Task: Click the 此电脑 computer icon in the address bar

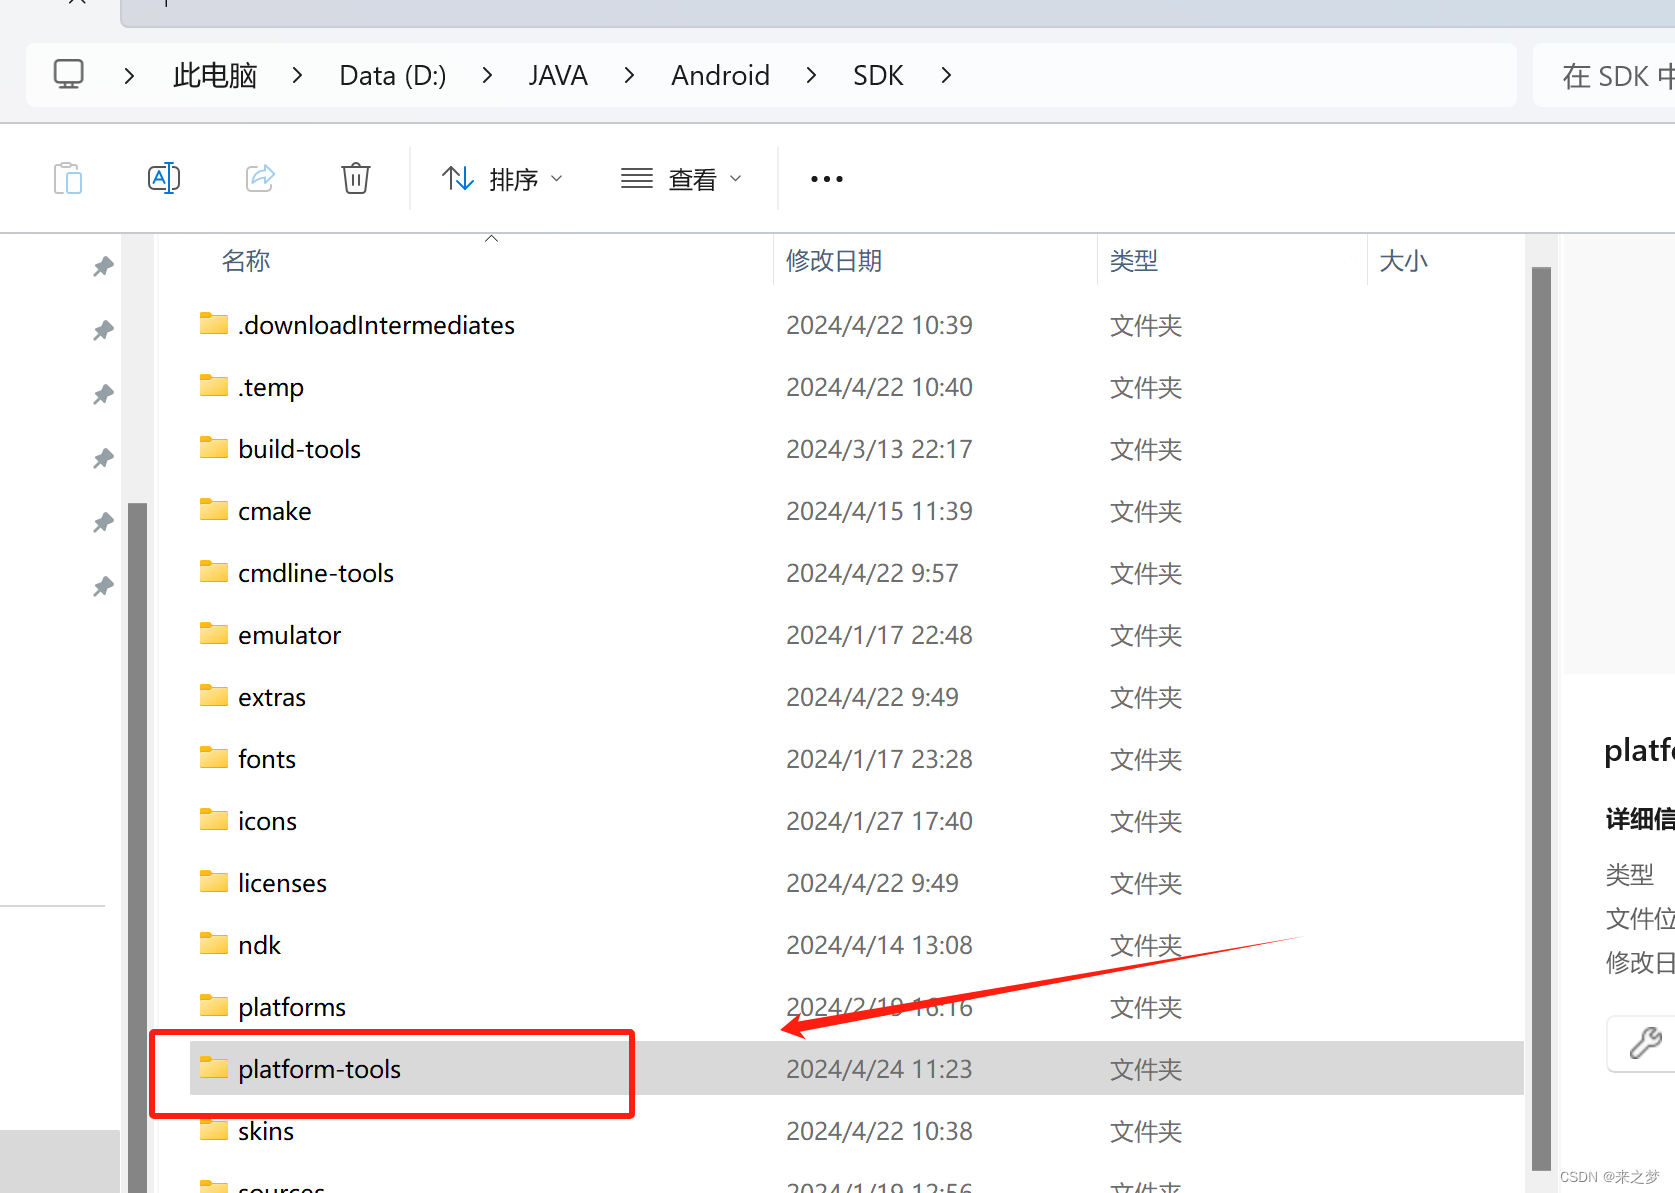Action: pos(68,74)
